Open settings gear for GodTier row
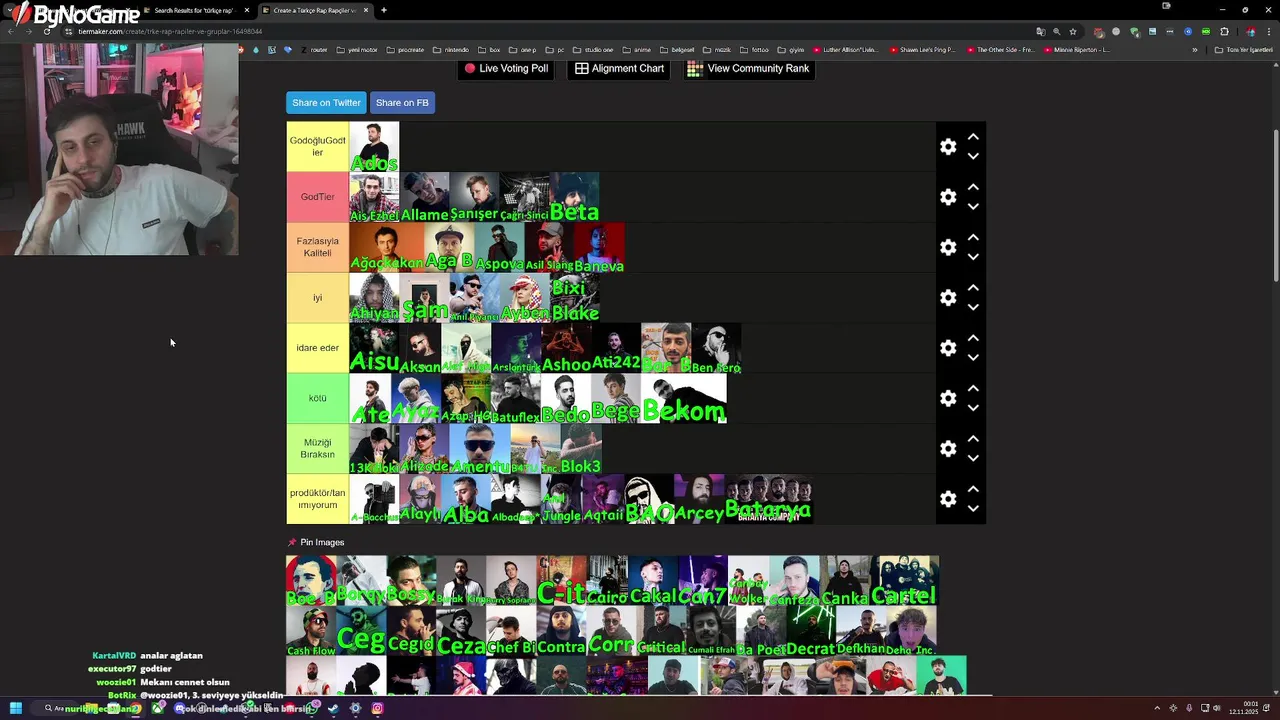The width and height of the screenshot is (1280, 720). point(948,197)
